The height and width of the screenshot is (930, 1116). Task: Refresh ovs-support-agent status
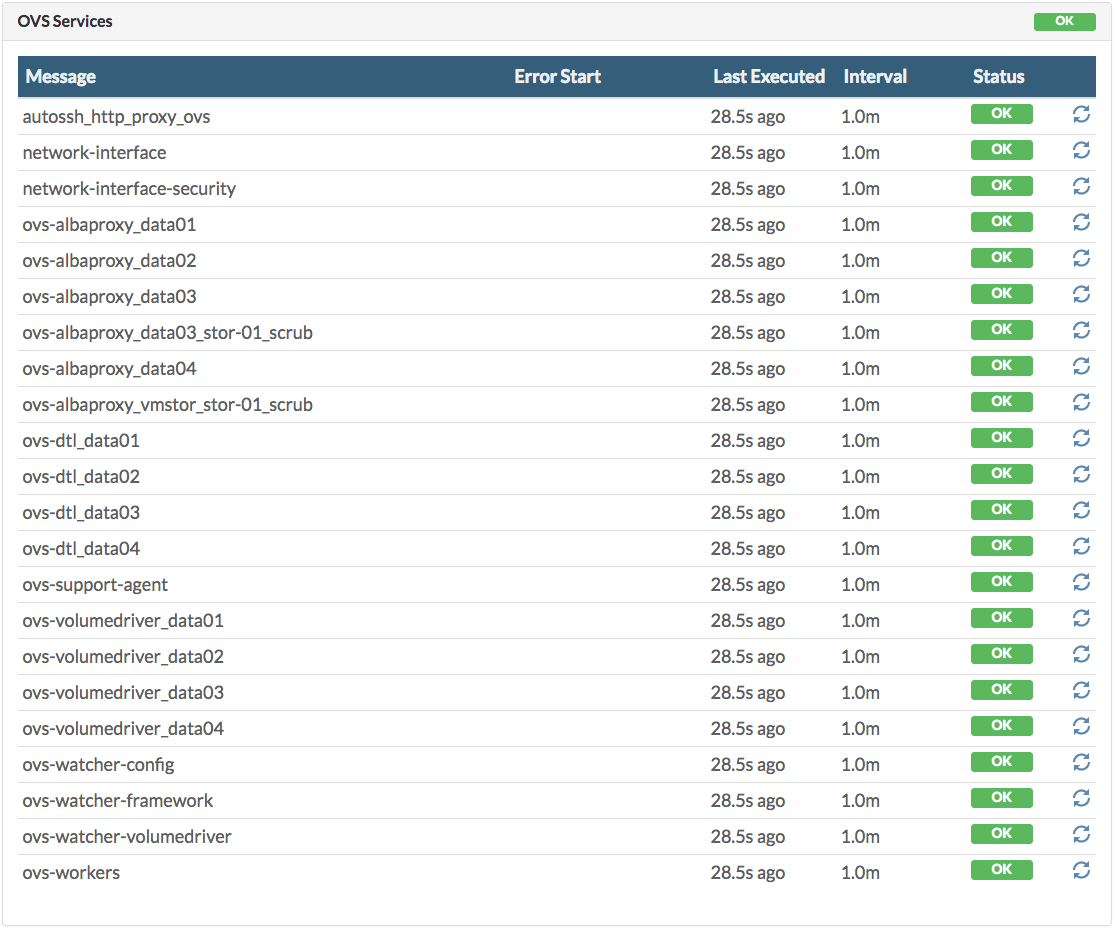tap(1080, 582)
